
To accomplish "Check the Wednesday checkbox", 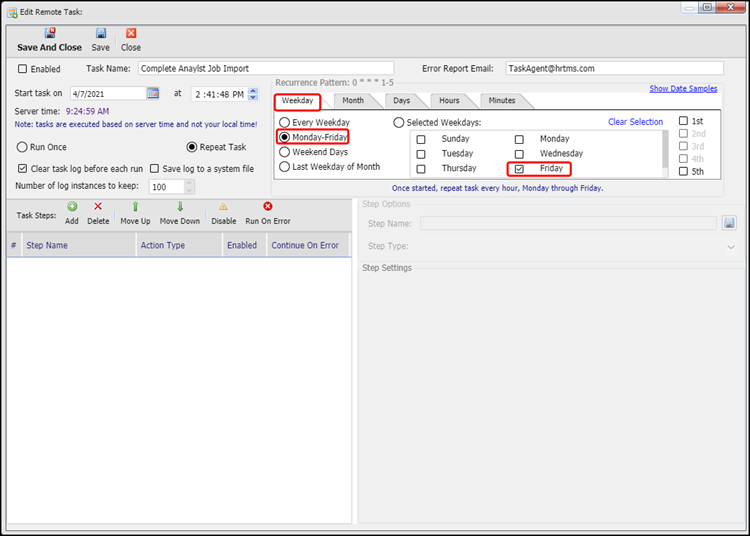I will pos(519,154).
